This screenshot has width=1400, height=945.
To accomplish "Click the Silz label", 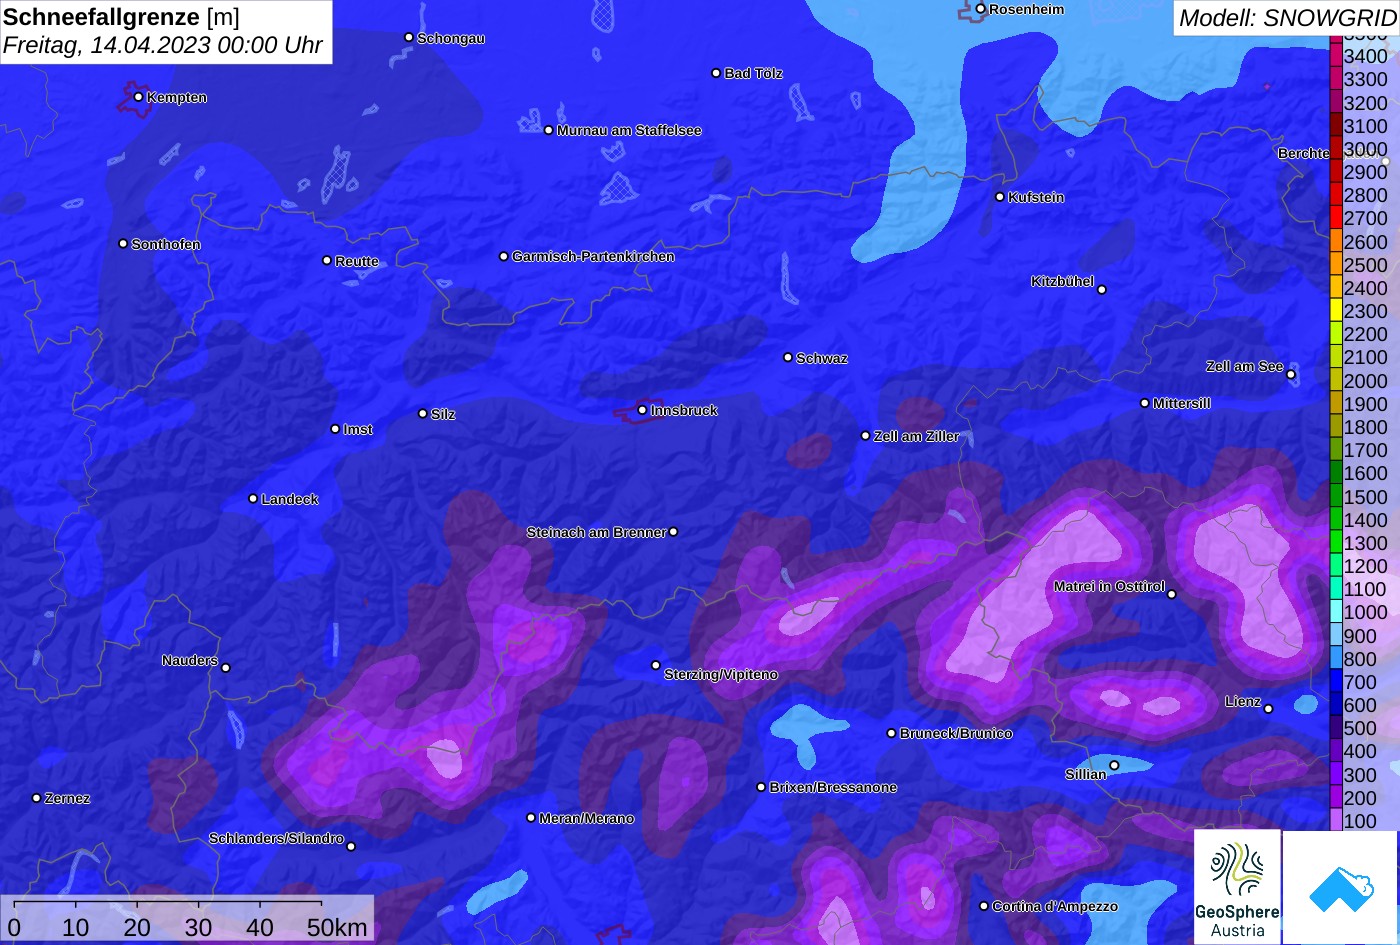I will click(443, 414).
